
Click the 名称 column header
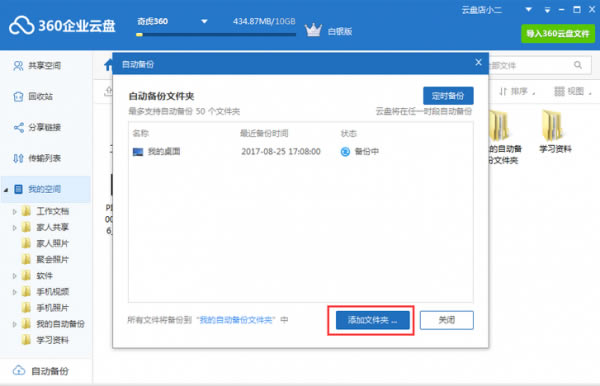[140, 134]
